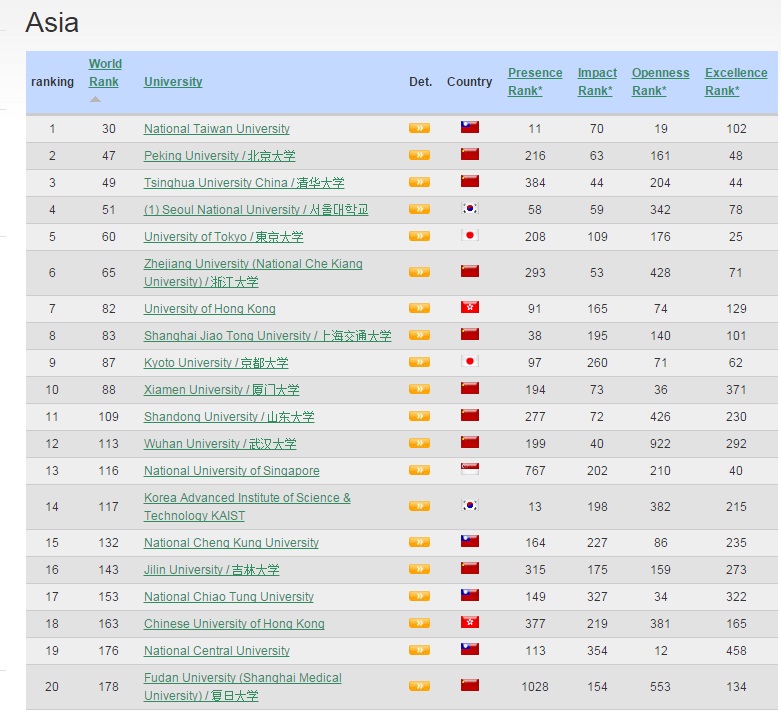Open details icon for Peking University
Viewport: 781px width, 710px height.
click(x=419, y=155)
